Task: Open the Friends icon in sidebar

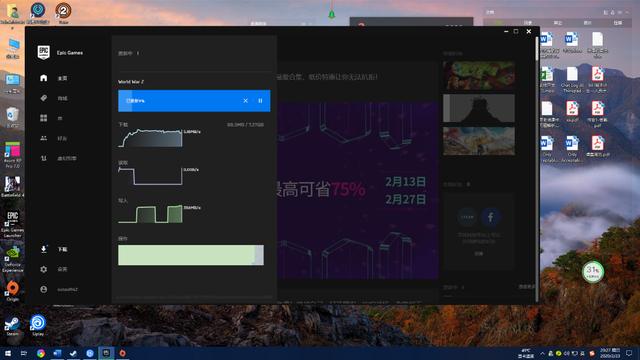Action: [44, 138]
